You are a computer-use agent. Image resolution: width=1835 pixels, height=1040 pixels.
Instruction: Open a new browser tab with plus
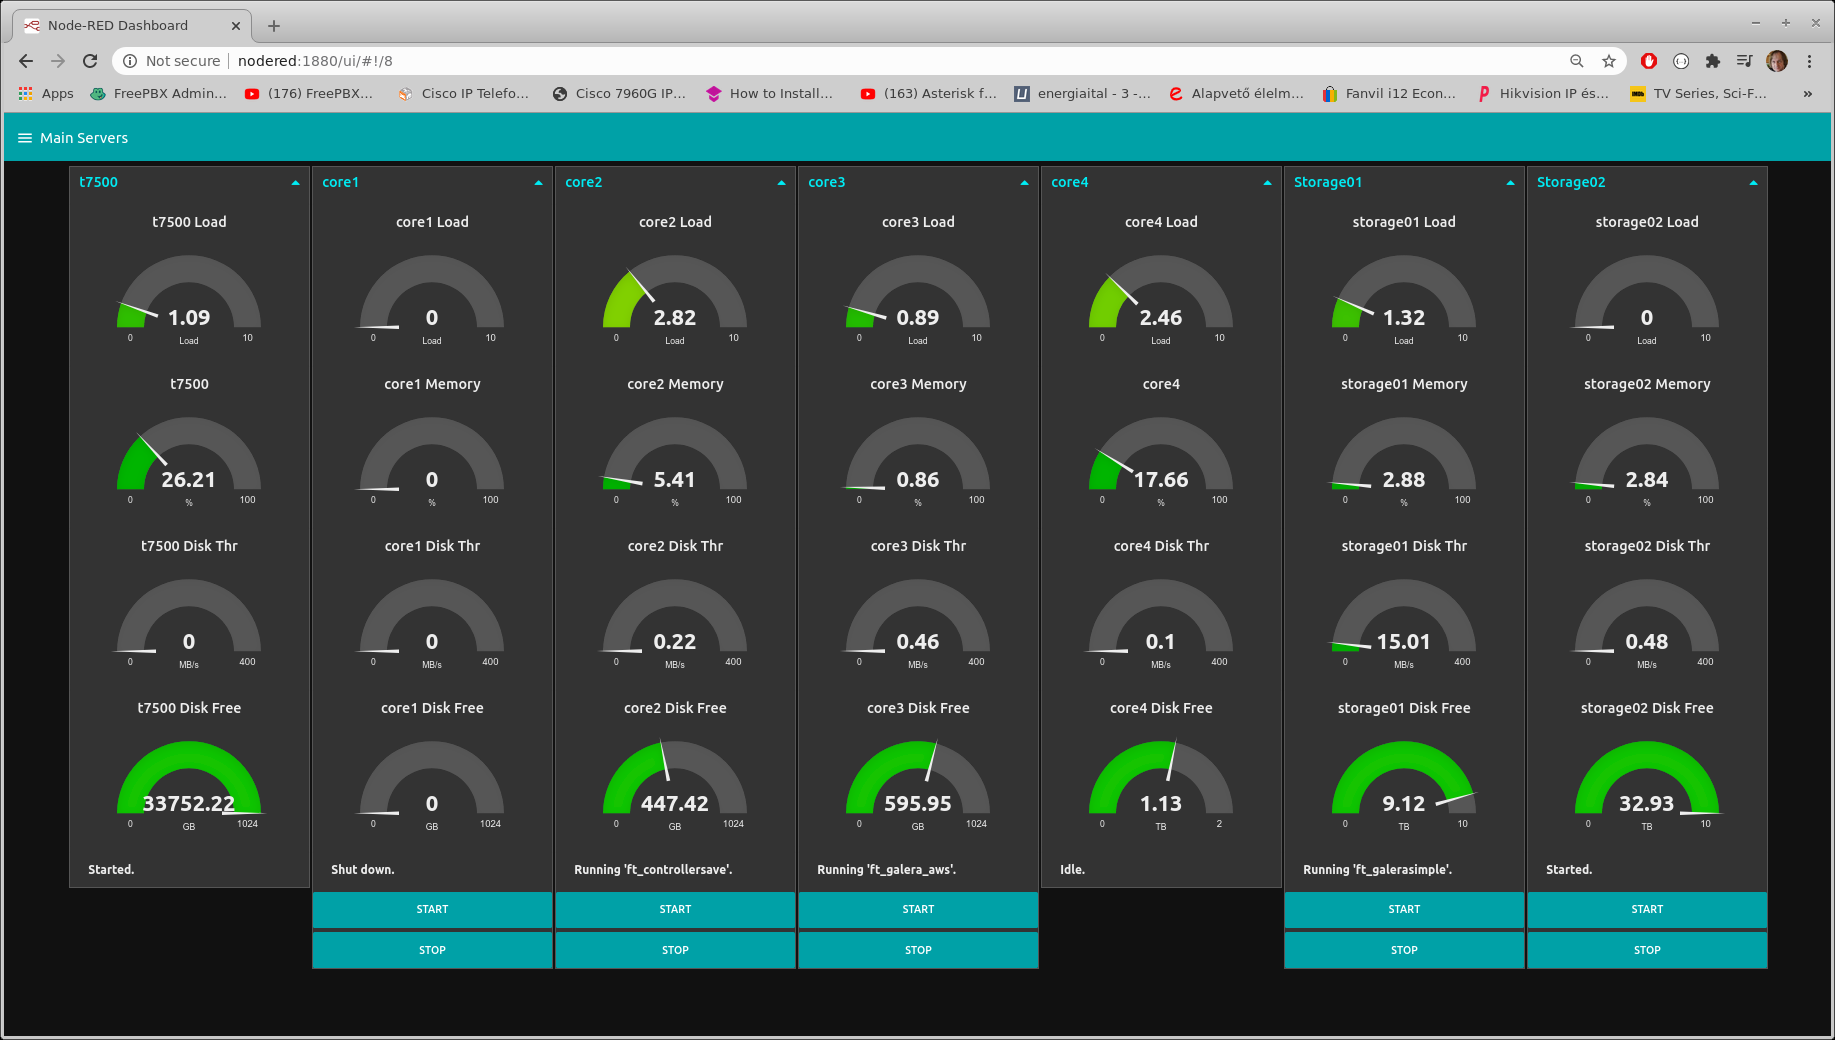pyautogui.click(x=274, y=26)
